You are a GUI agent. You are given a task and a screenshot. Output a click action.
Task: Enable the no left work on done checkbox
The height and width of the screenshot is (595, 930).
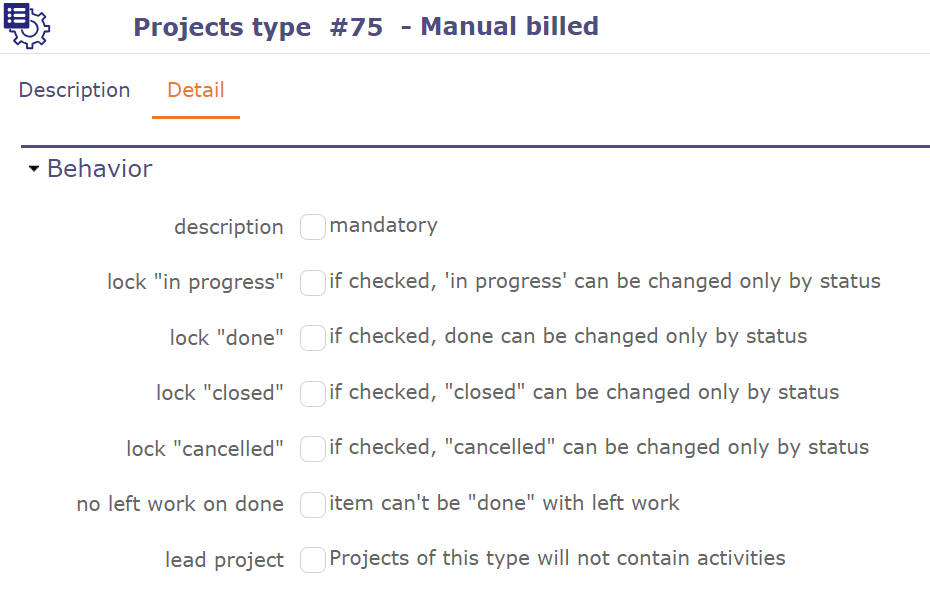tap(312, 505)
